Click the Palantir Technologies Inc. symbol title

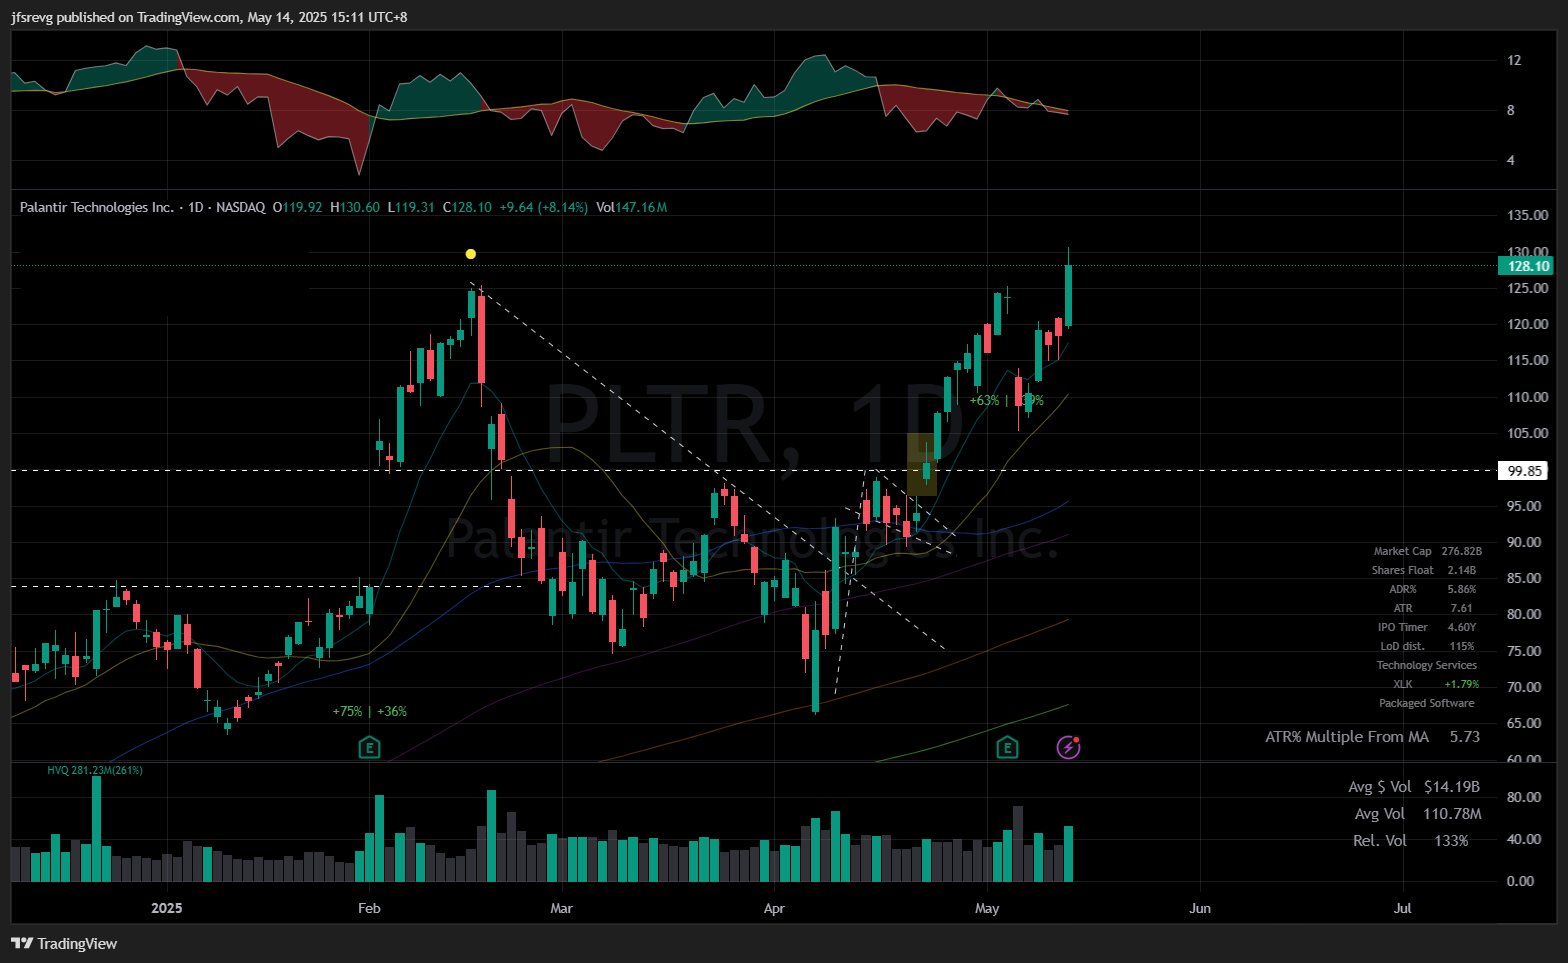tap(97, 207)
